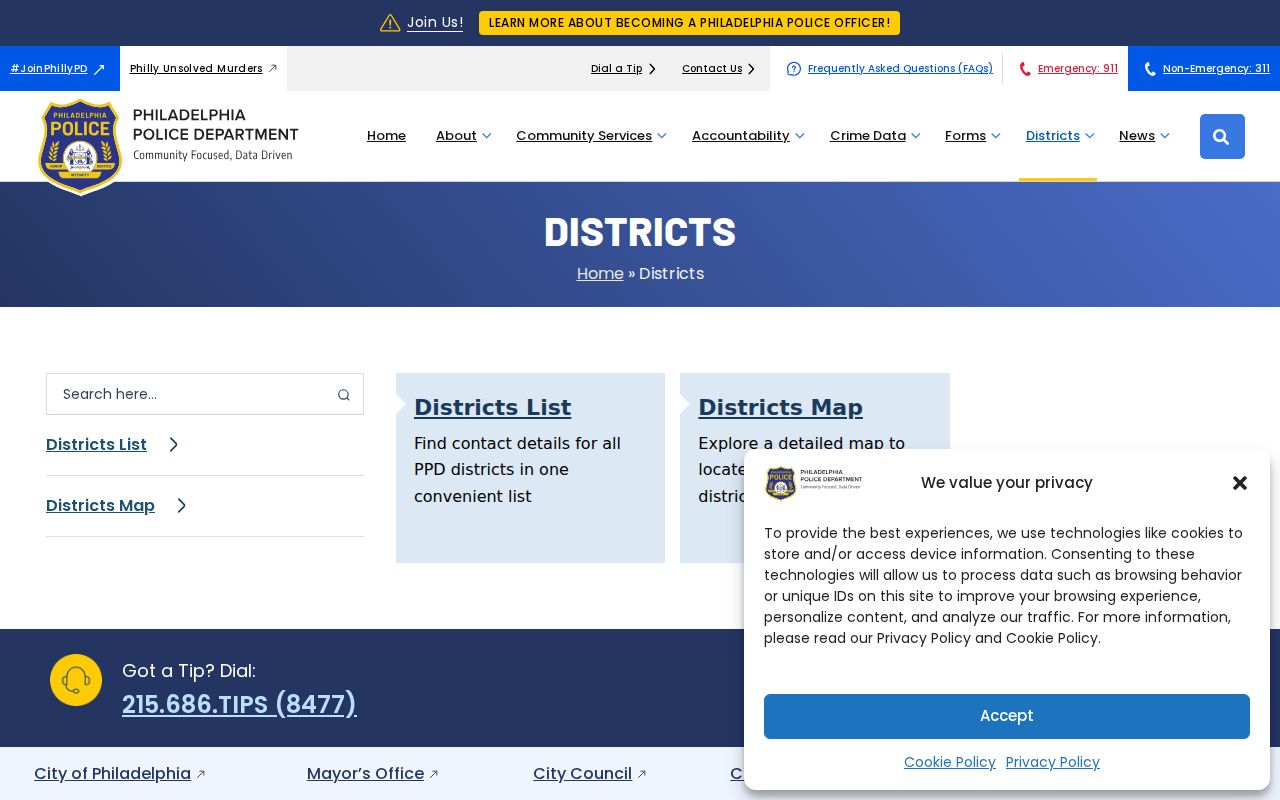The image size is (1280, 800).
Task: Click the question mark icon beside FAQs
Action: (794, 69)
